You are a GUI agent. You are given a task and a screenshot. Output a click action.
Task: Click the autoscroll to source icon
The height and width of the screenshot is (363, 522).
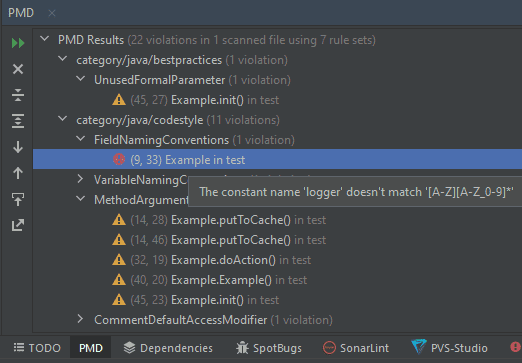click(18, 199)
